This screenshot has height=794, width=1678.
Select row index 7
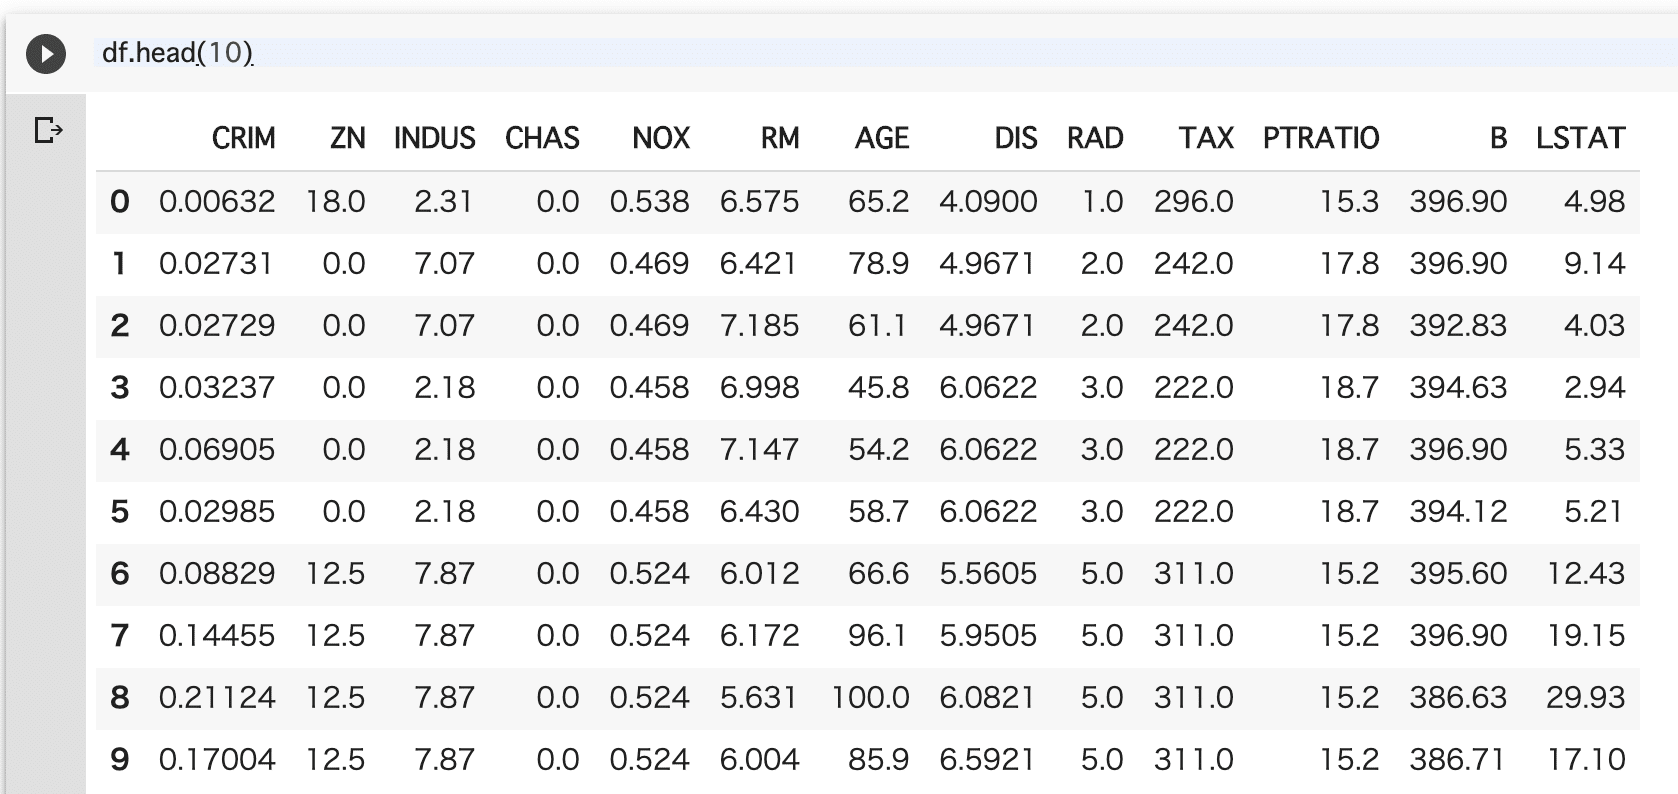119,636
